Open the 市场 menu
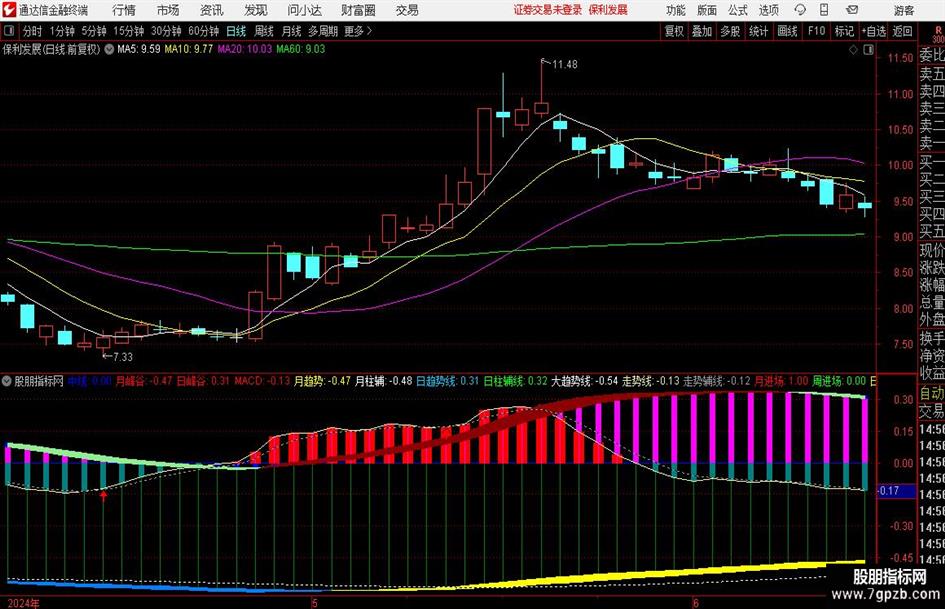The height and width of the screenshot is (609, 945). pyautogui.click(x=168, y=10)
